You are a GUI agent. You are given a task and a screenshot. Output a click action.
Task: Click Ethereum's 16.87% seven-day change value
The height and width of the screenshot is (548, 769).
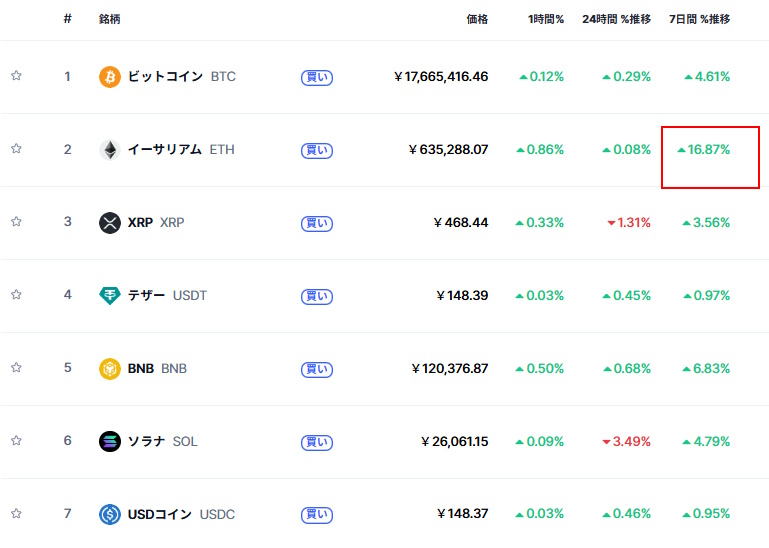703,150
